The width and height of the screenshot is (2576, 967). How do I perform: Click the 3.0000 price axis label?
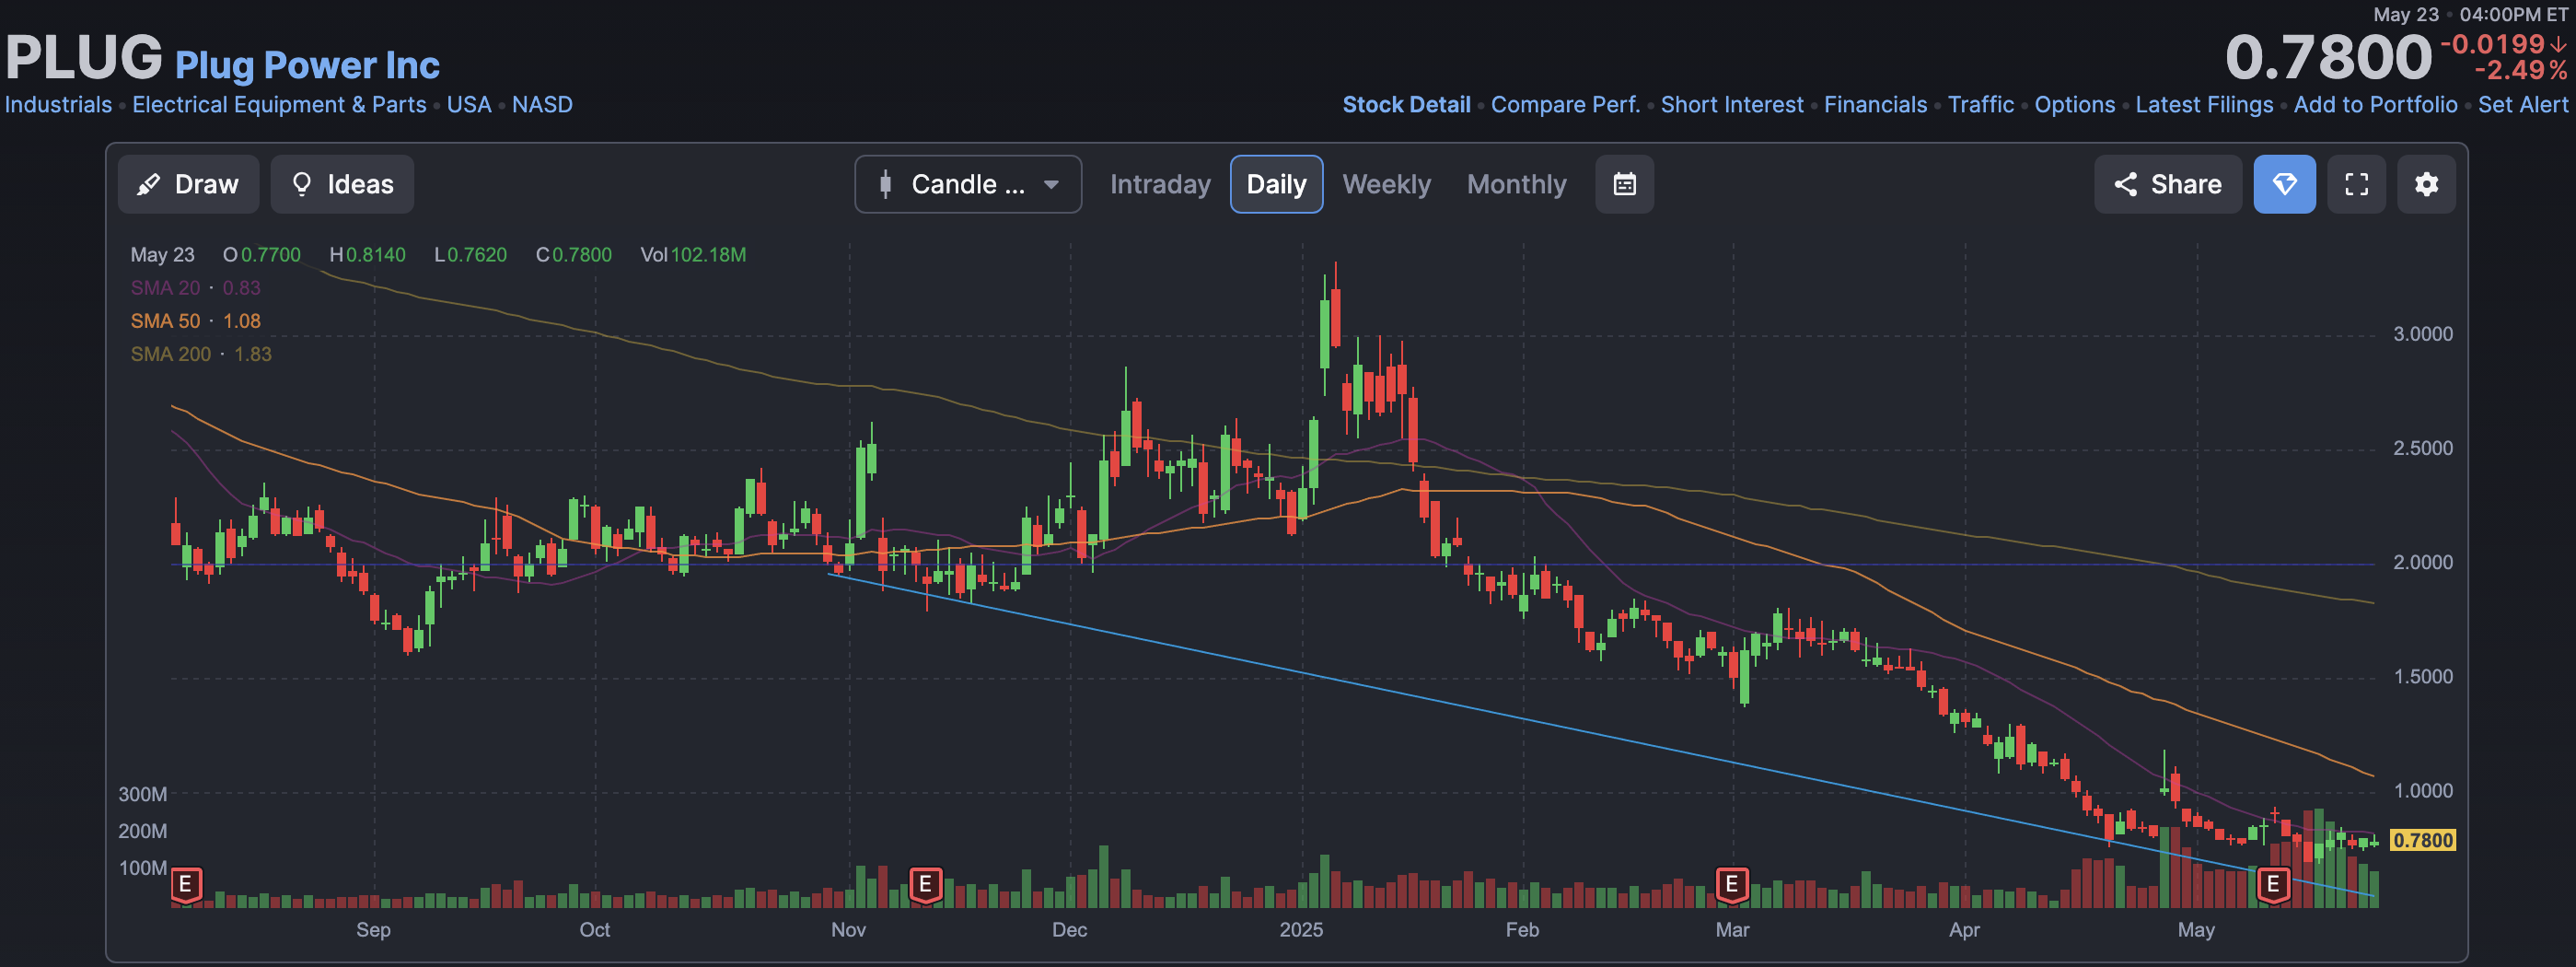click(2422, 334)
